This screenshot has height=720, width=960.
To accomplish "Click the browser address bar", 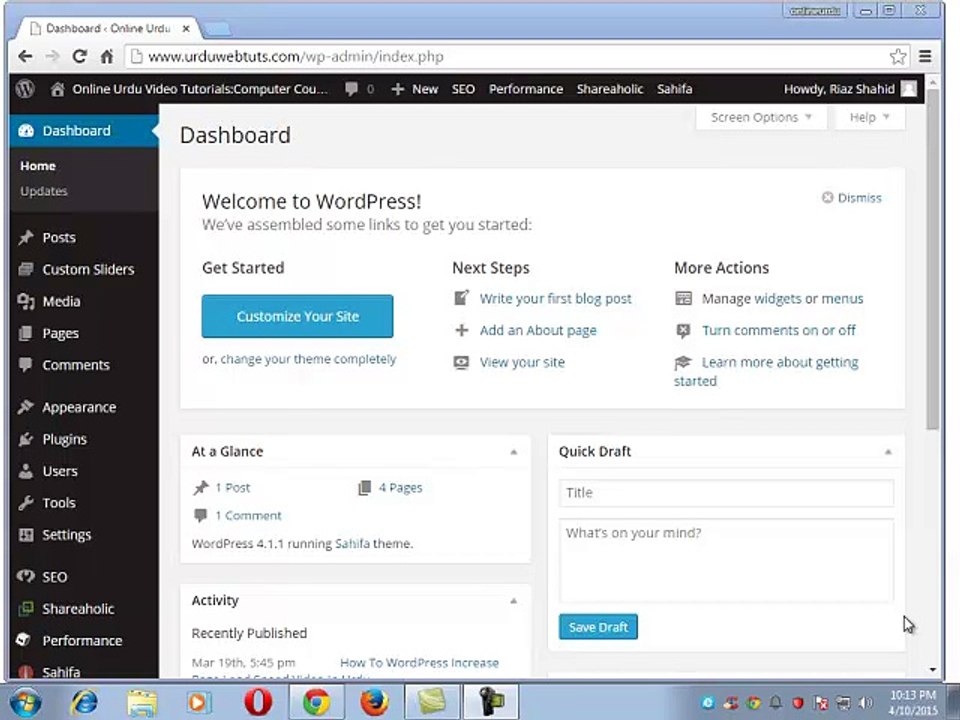I will (508, 57).
